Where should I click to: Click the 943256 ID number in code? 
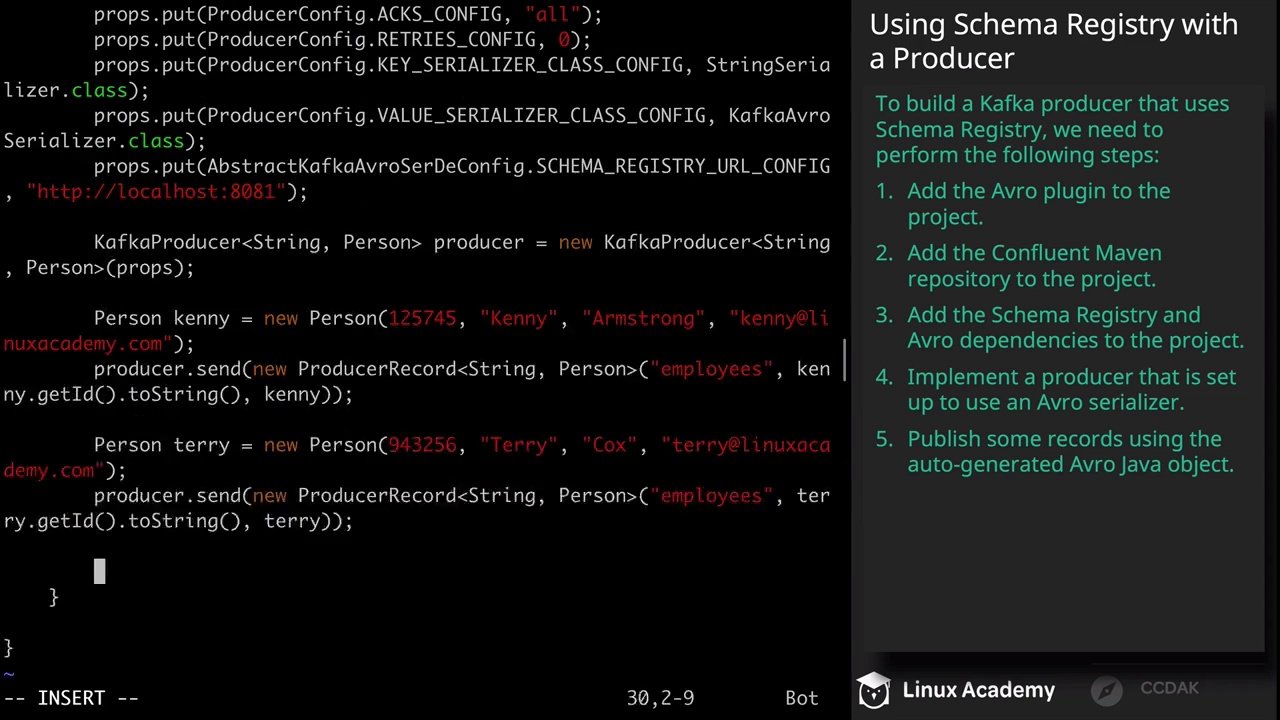[422, 444]
